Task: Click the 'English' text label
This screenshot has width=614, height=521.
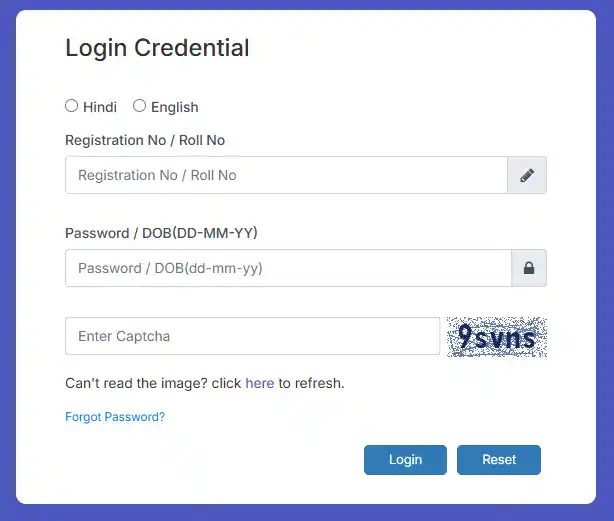Action: point(175,107)
